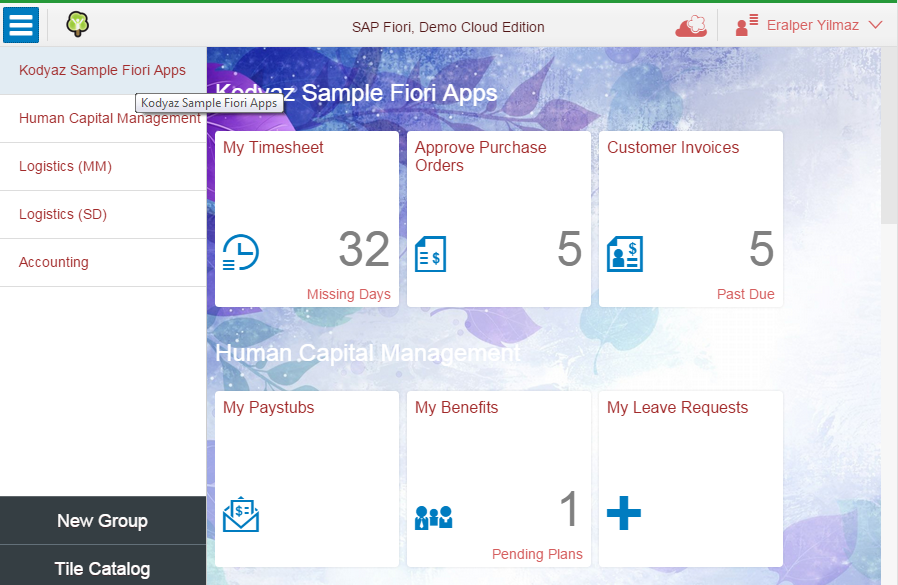This screenshot has height=585, width=898.
Task: Click the vertical scrollbar thumb
Action: (x=889, y=136)
